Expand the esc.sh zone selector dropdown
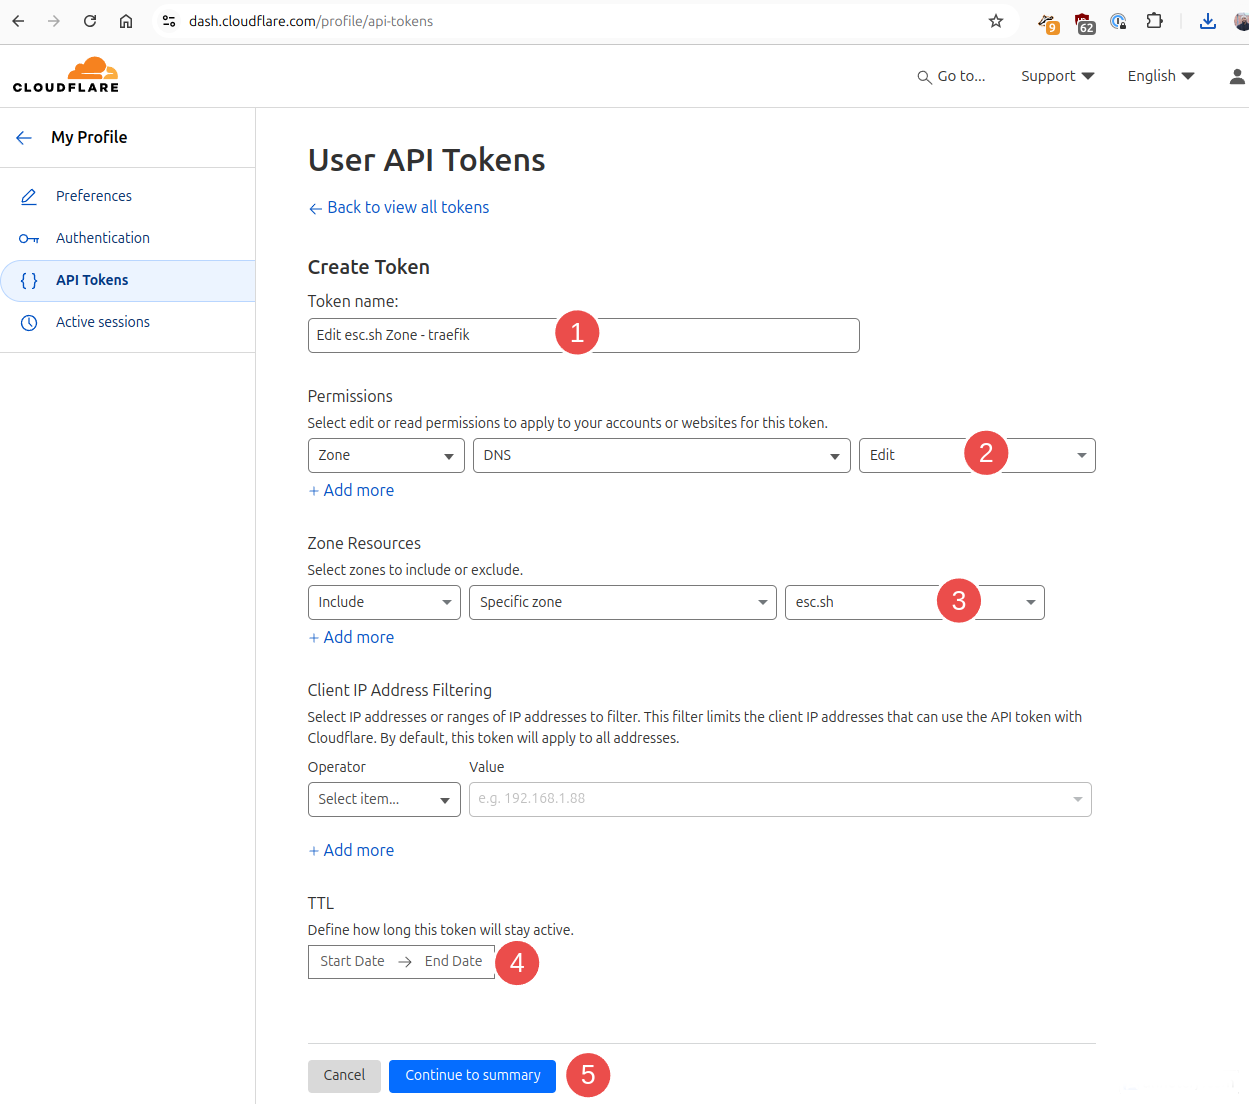 pyautogui.click(x=1030, y=602)
